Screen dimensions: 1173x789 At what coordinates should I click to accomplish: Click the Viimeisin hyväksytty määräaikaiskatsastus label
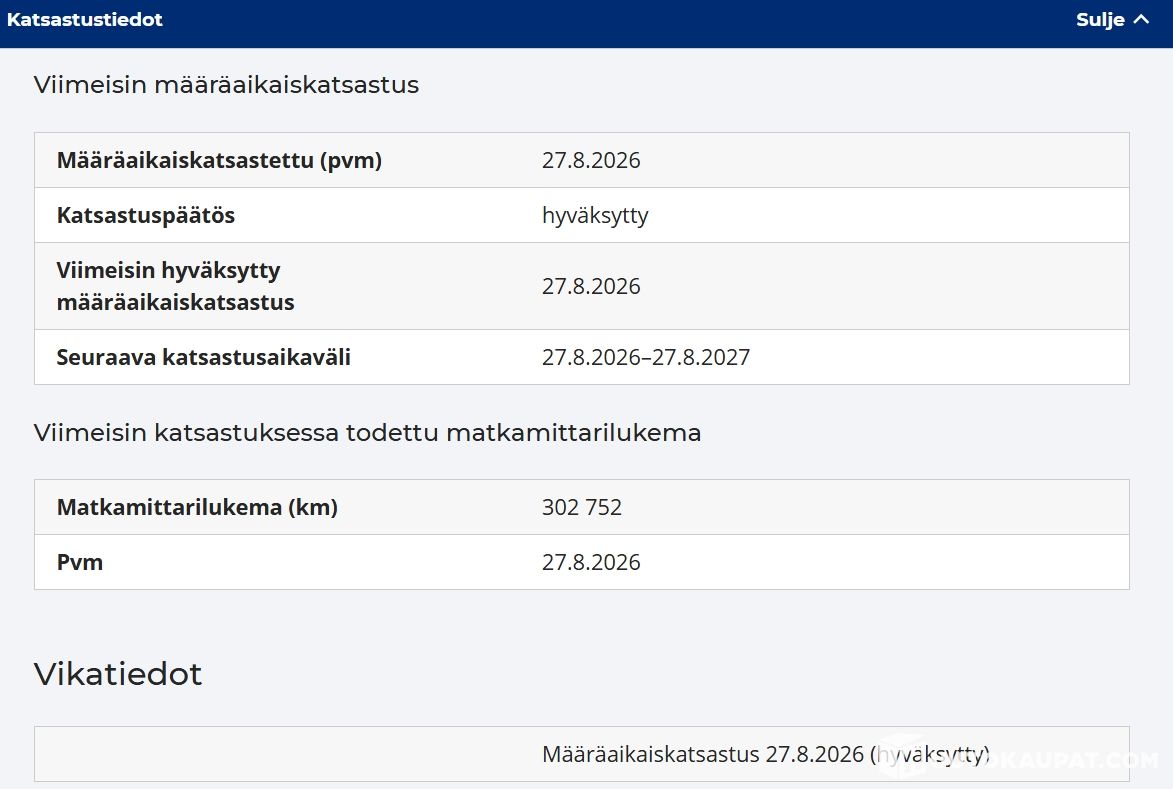pyautogui.click(x=175, y=286)
